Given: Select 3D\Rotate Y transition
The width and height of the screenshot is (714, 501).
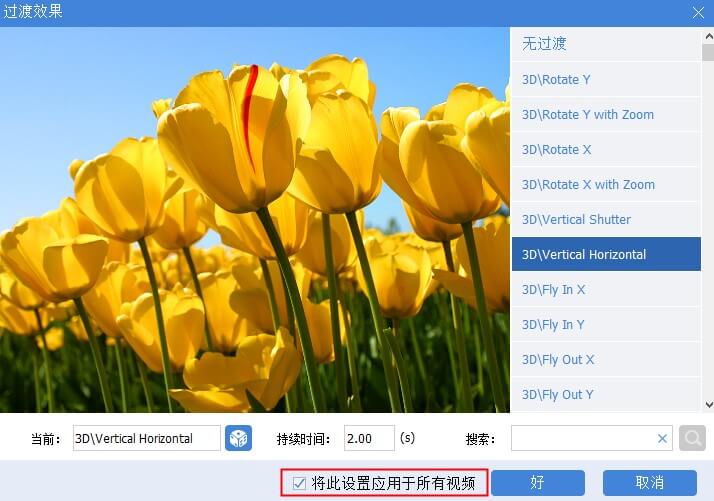Looking at the screenshot, I should (606, 79).
